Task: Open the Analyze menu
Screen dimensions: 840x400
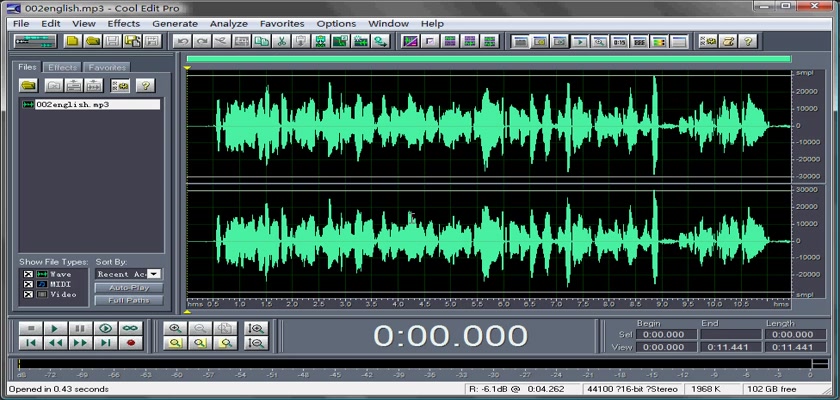Action: (229, 24)
